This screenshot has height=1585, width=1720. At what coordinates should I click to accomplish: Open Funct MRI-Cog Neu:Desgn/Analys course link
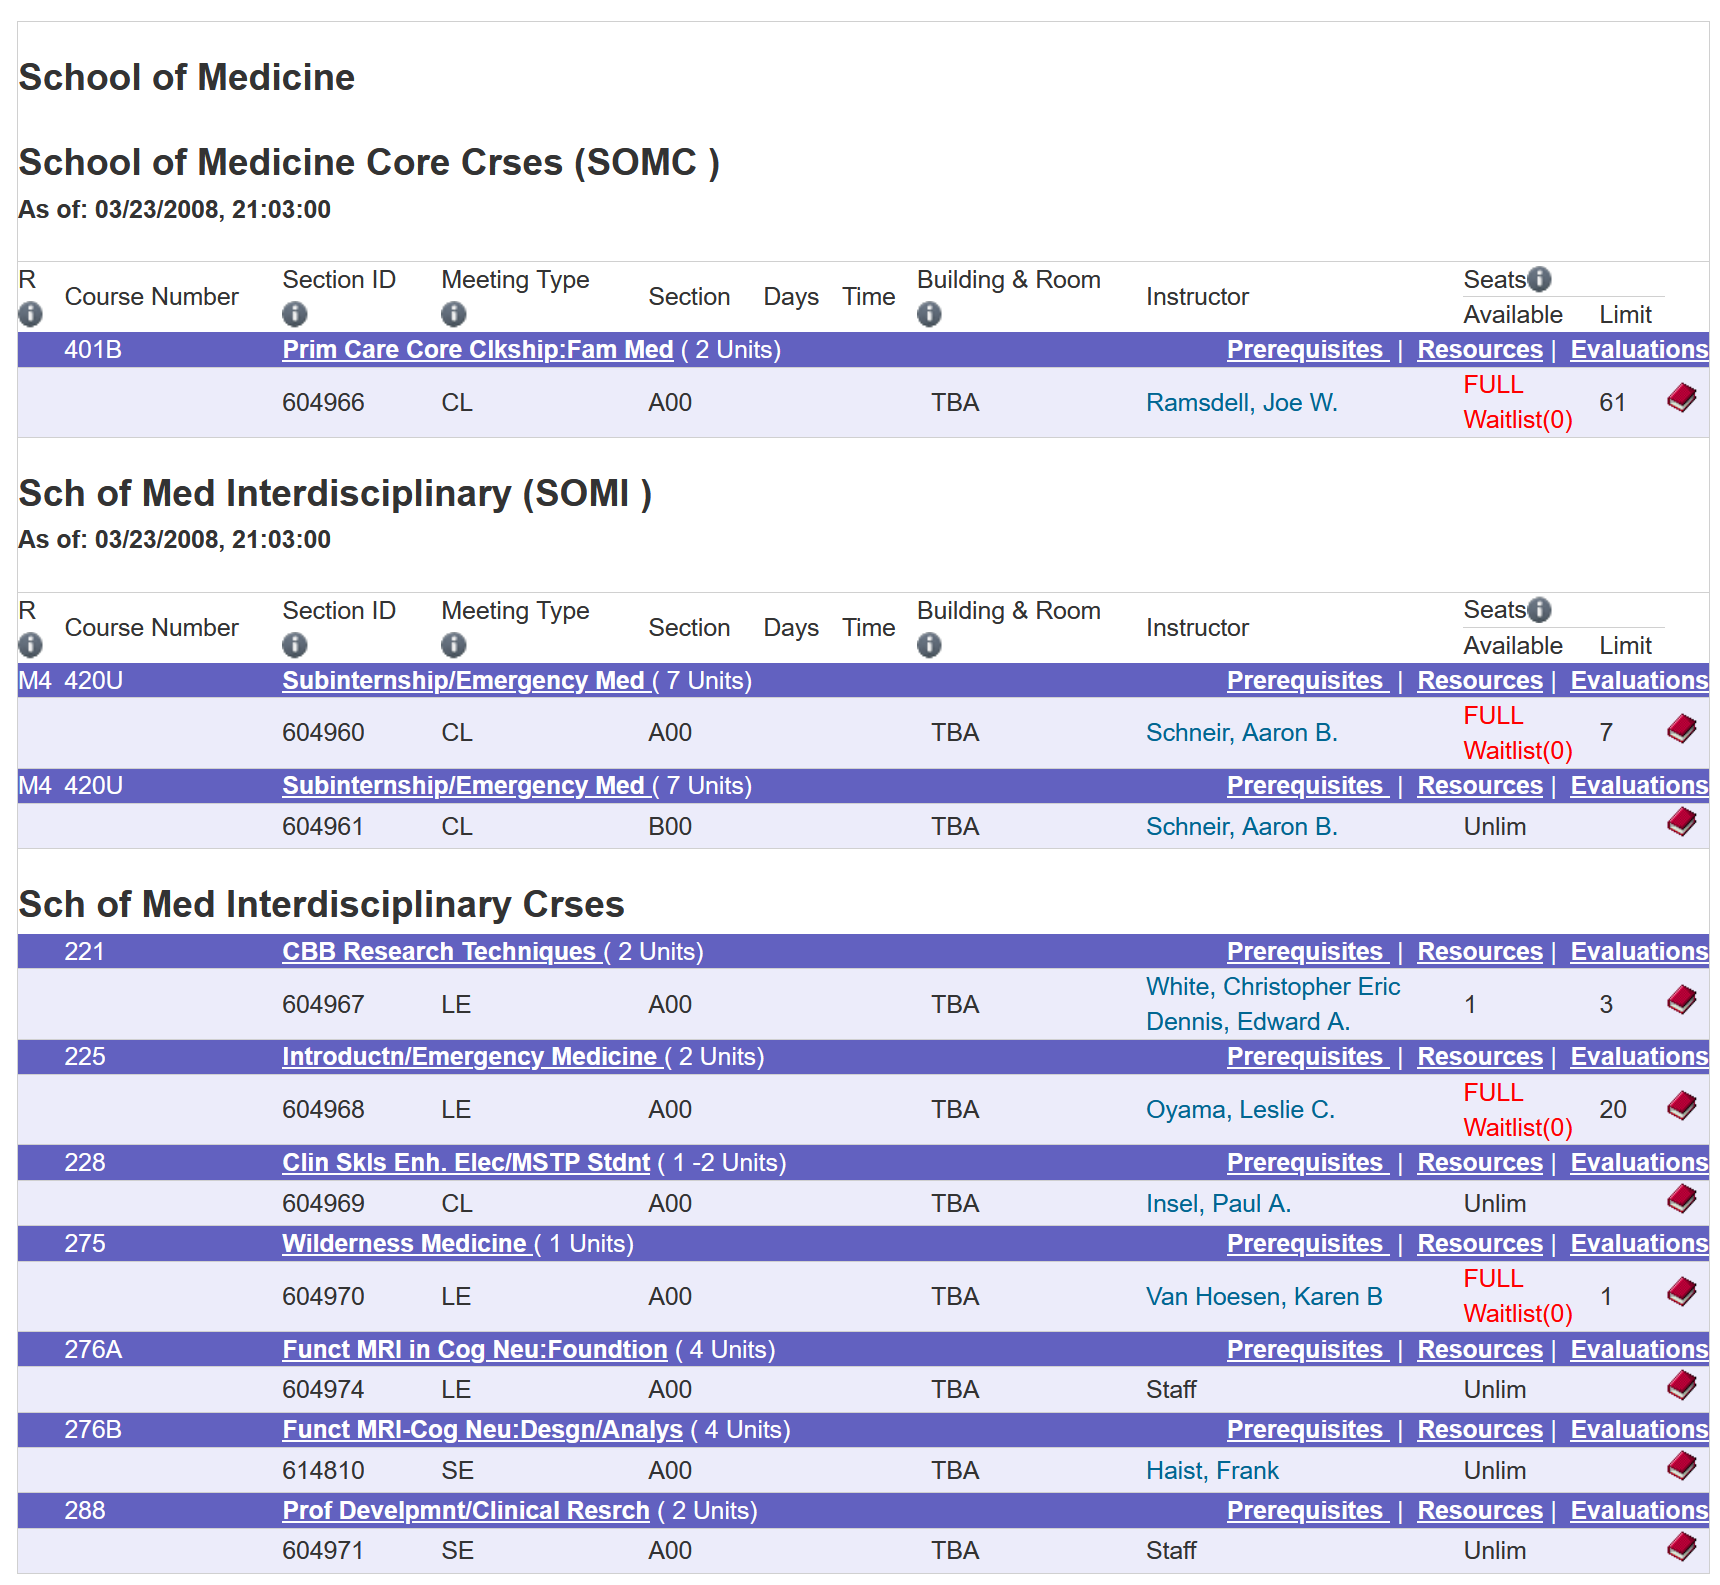coord(482,1429)
